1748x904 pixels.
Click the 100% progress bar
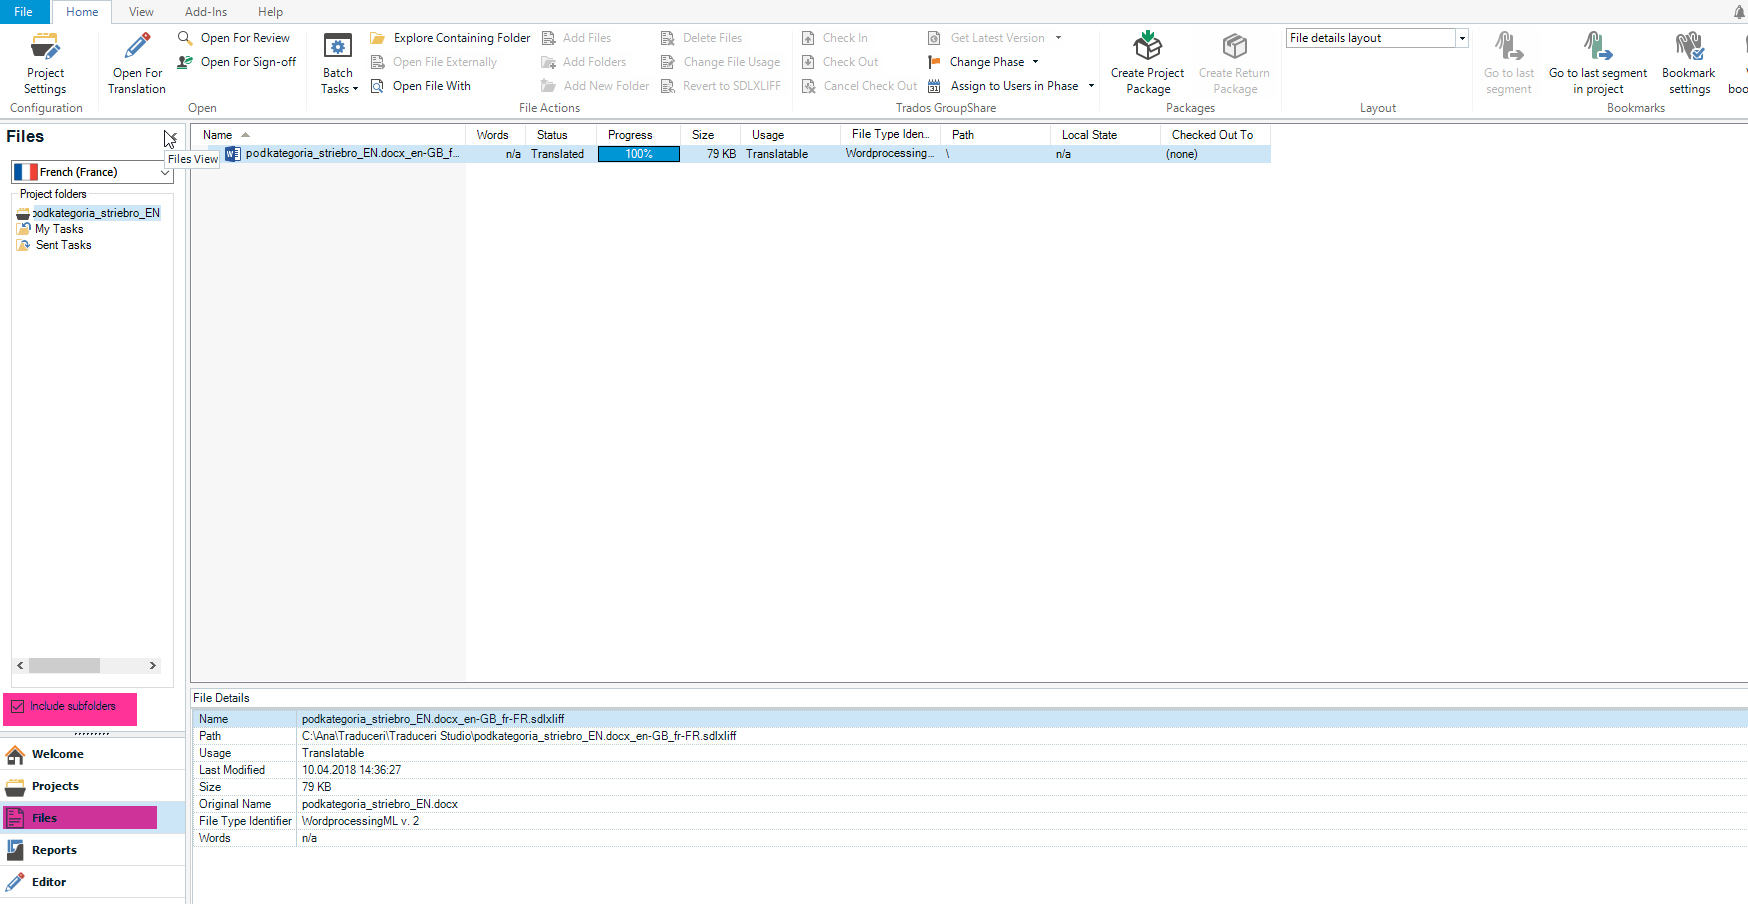tap(638, 154)
